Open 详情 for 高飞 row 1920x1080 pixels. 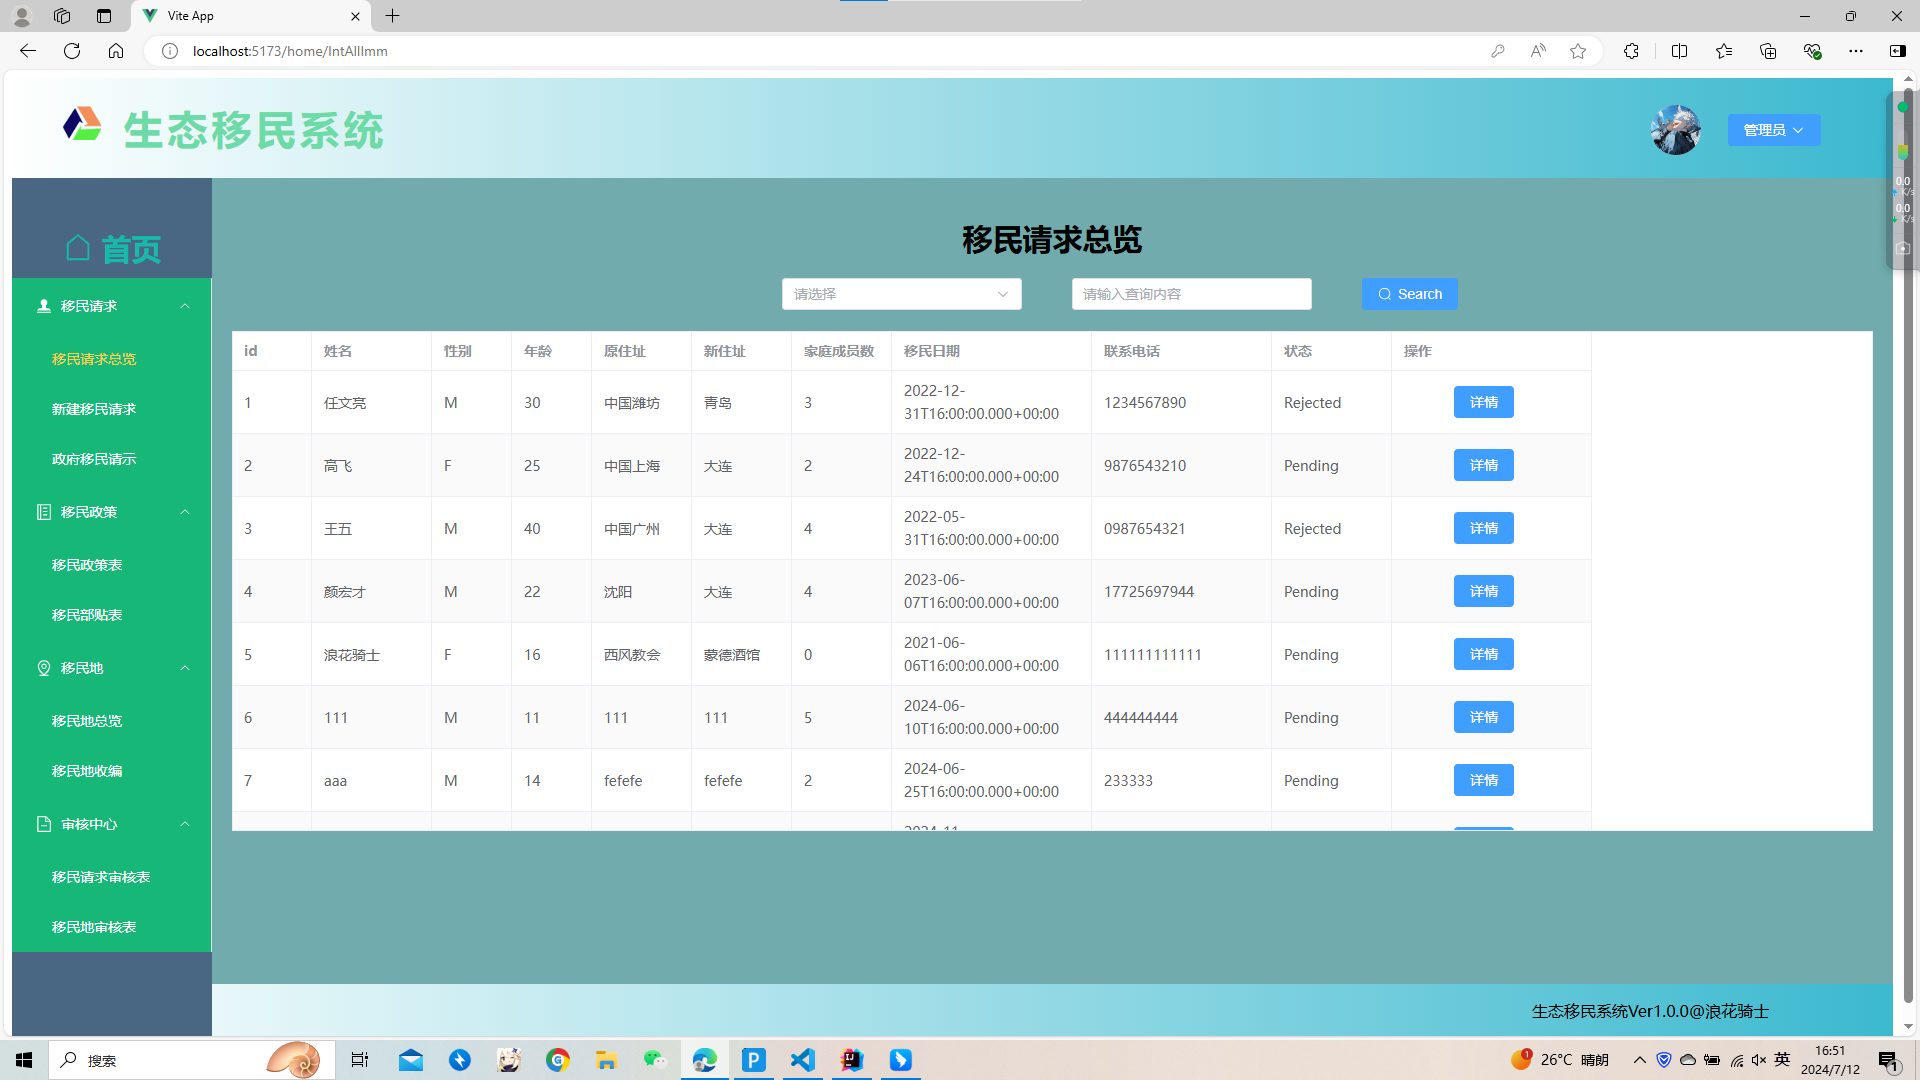click(x=1484, y=465)
